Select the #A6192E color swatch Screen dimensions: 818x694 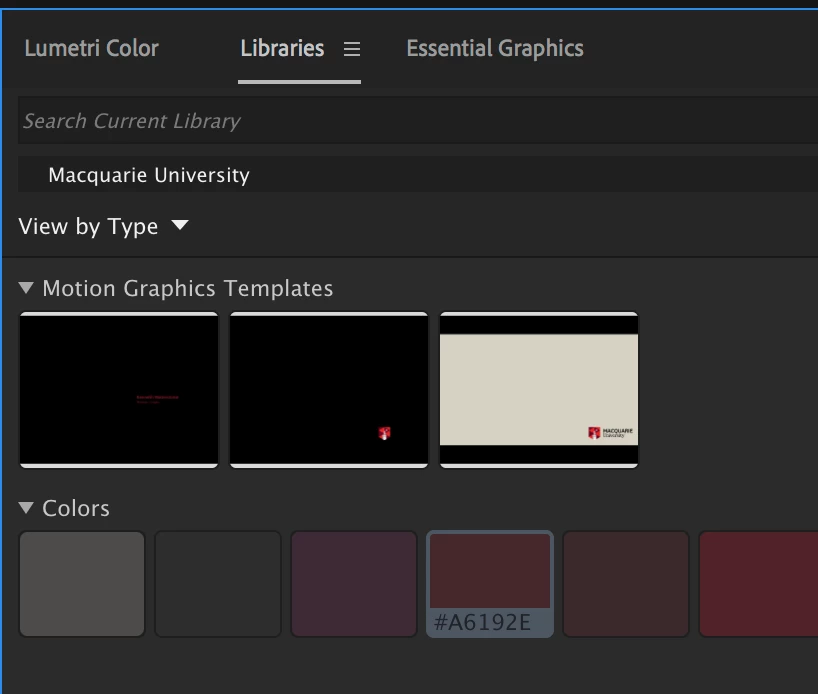tap(490, 584)
